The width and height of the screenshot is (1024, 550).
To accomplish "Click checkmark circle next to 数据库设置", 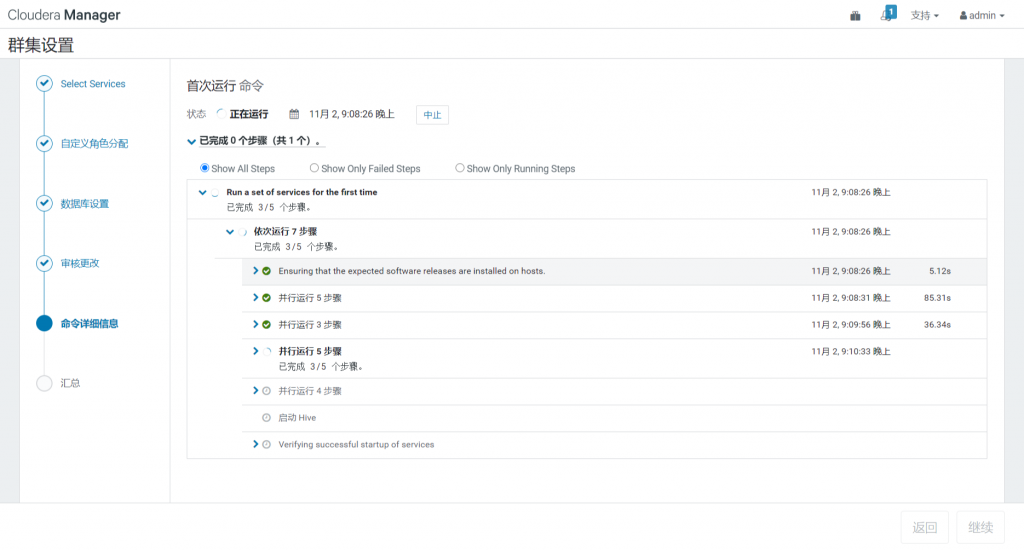I will pos(44,203).
